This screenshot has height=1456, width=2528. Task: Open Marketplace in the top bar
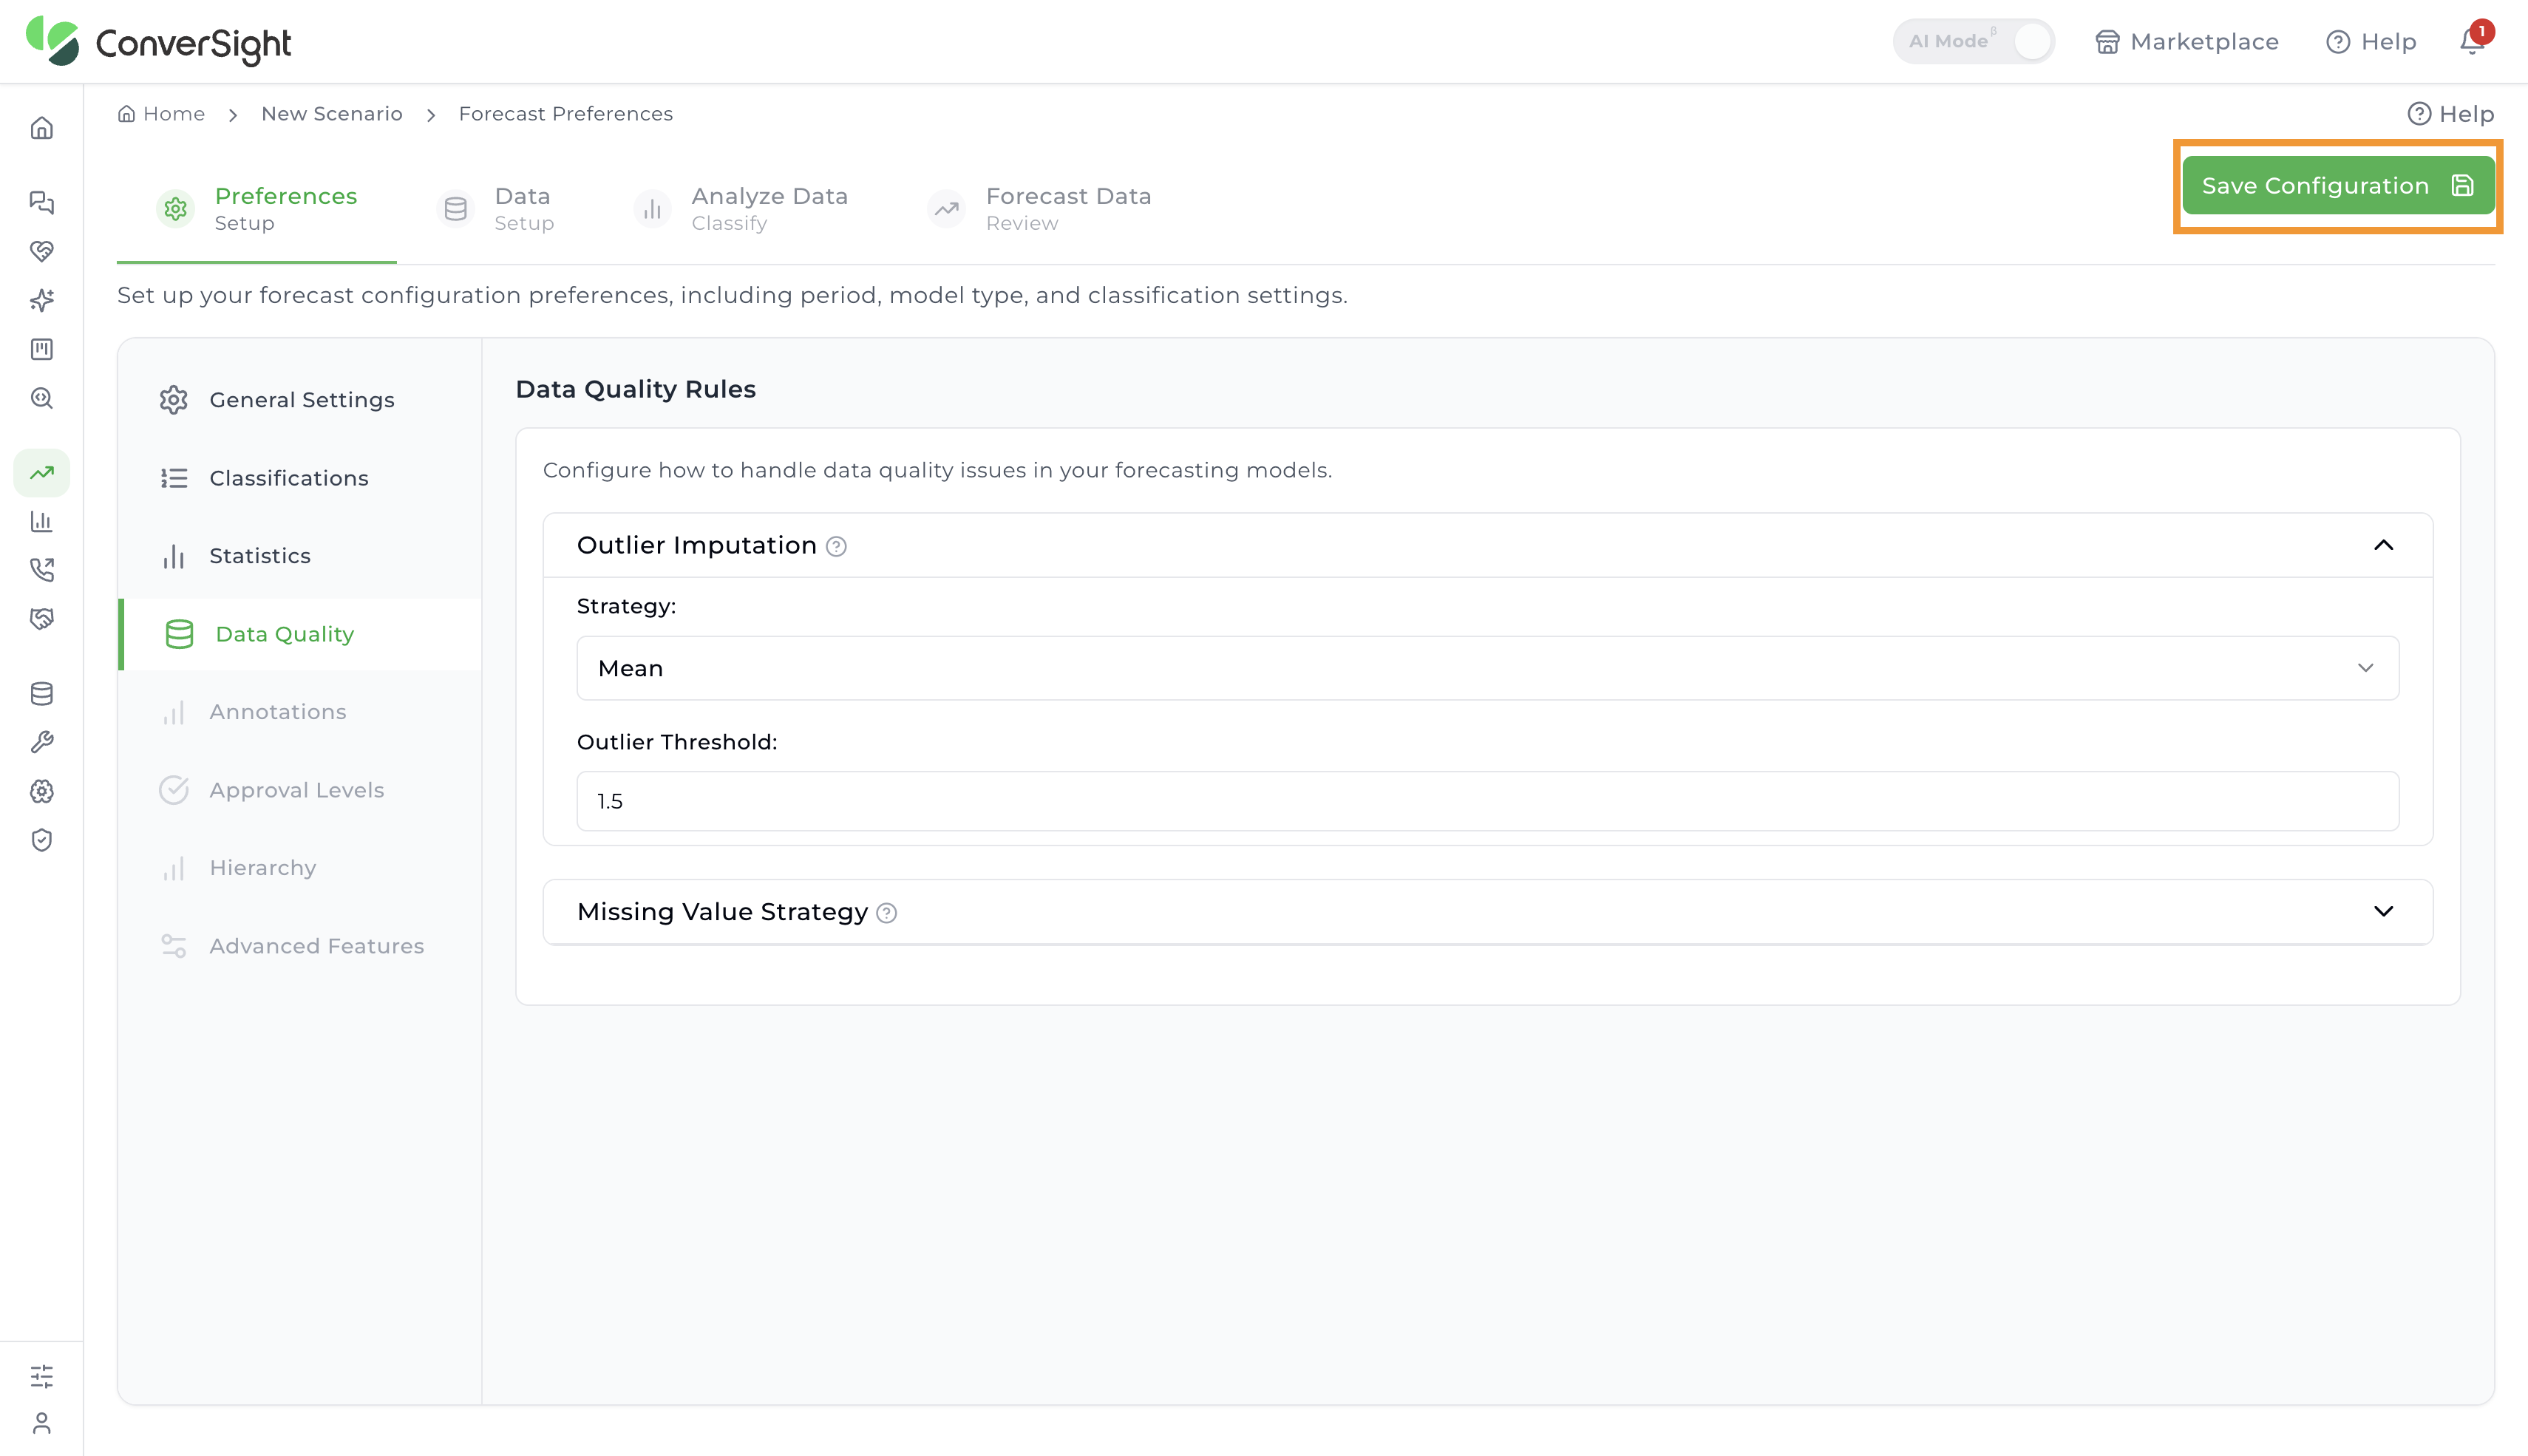2187,41
